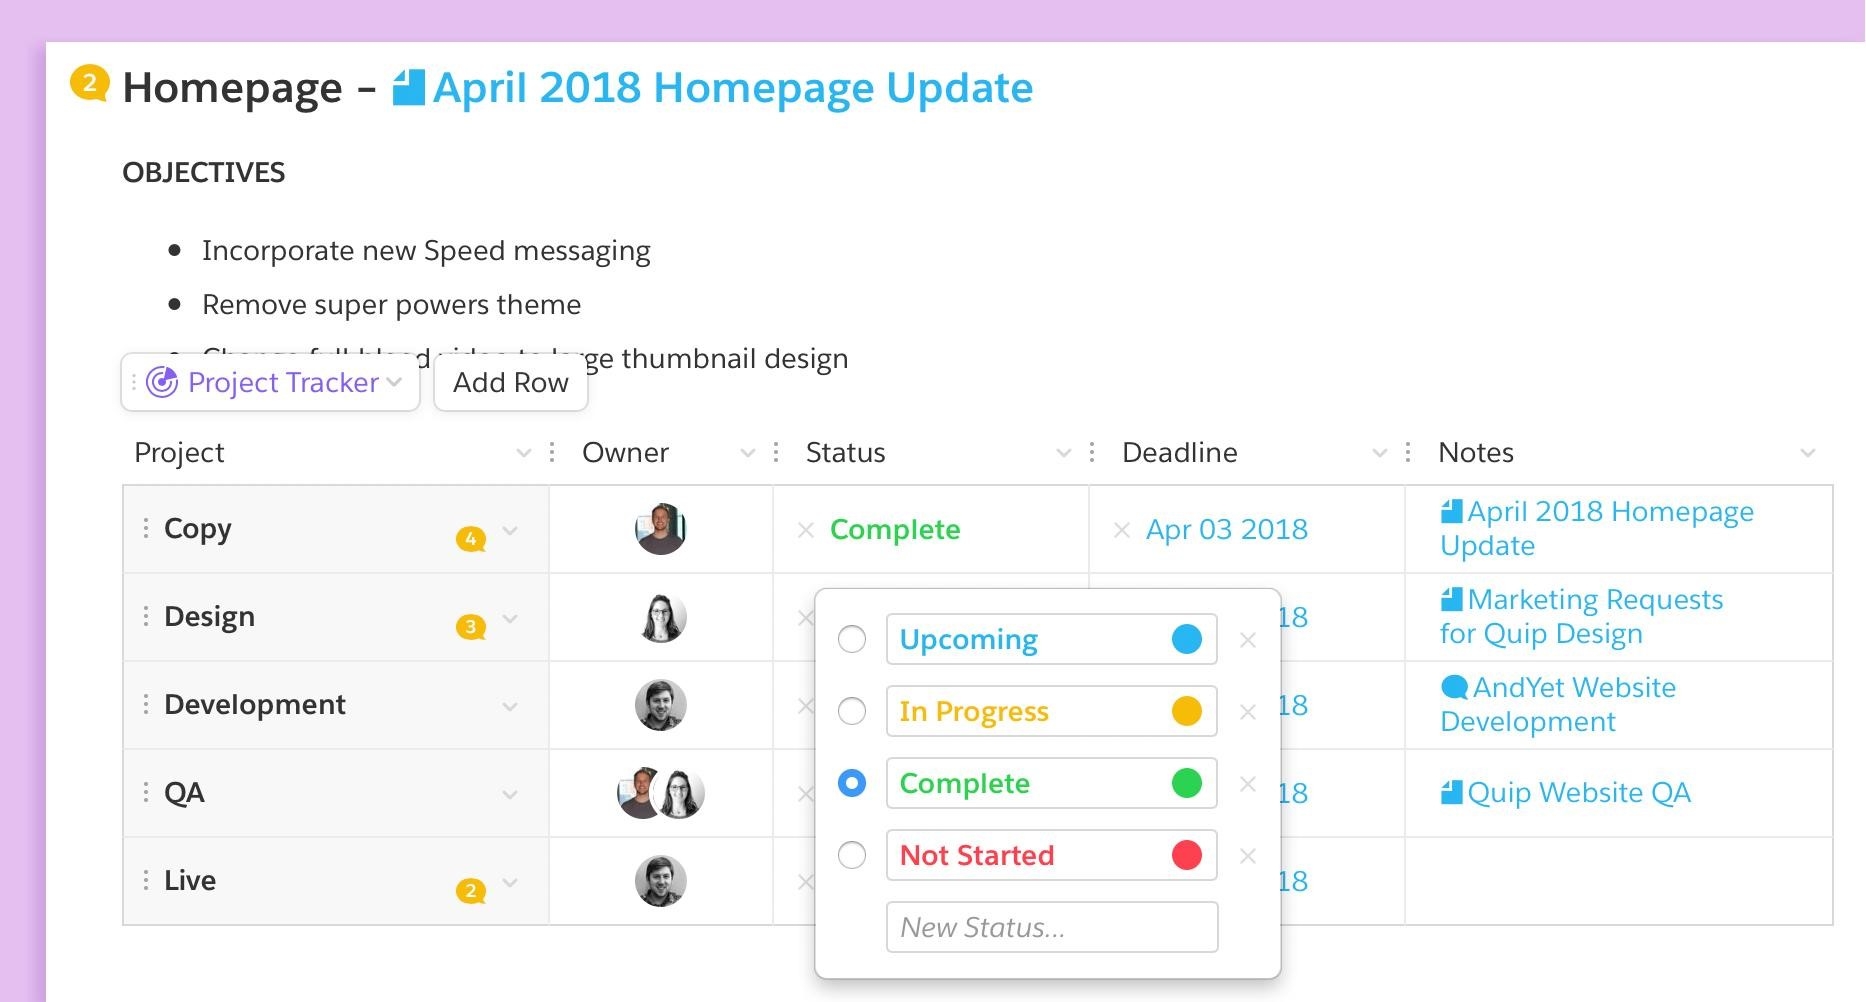The height and width of the screenshot is (1002, 1866).
Task: Open the Status column header dropdown
Action: 1063,453
